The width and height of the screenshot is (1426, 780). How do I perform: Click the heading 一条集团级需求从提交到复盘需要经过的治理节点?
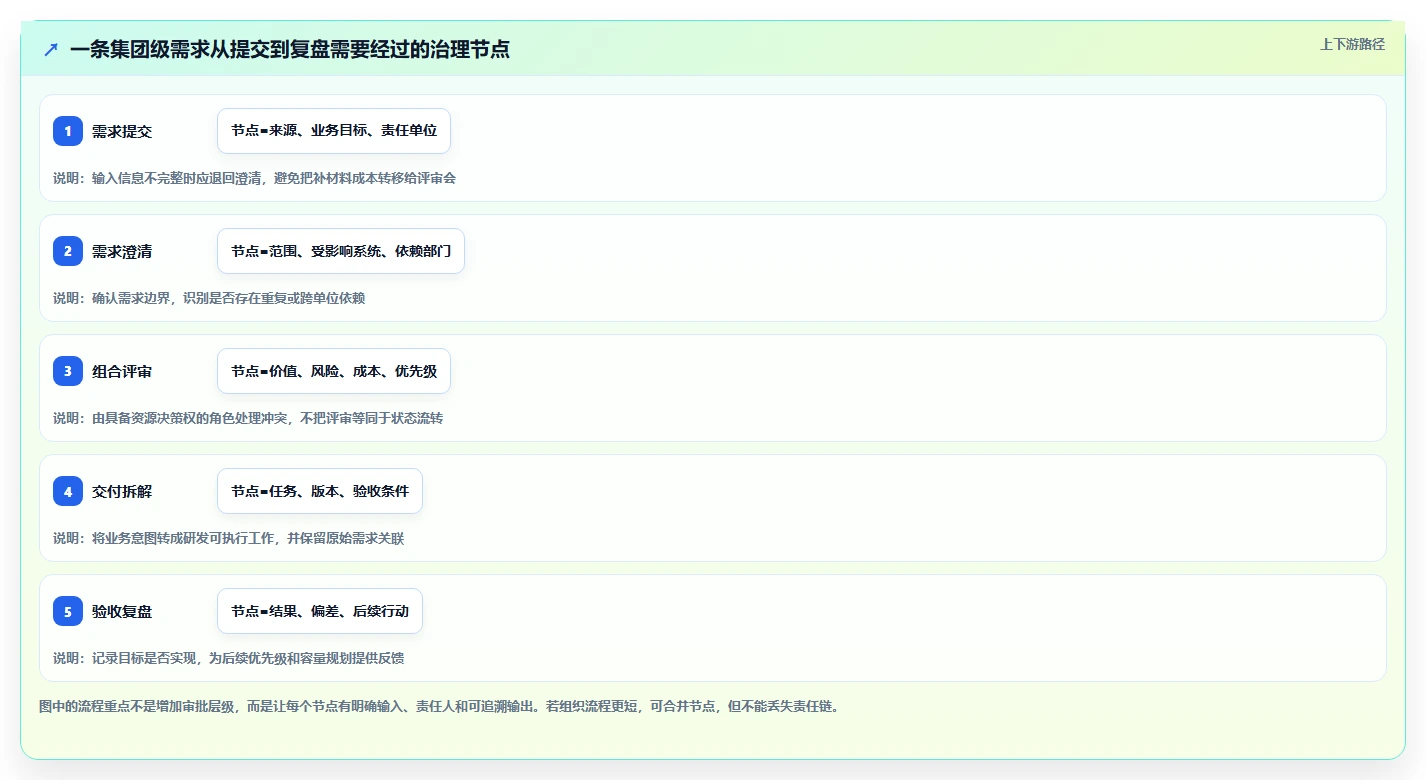290,49
